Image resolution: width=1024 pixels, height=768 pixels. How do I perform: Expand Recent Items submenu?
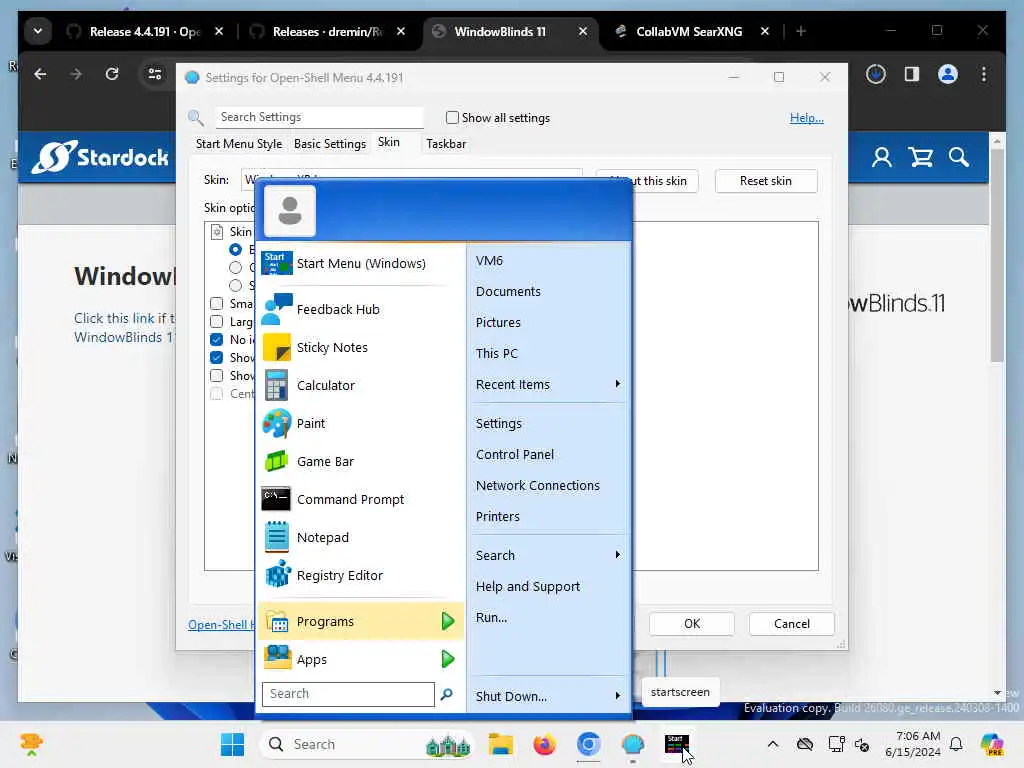(x=617, y=384)
